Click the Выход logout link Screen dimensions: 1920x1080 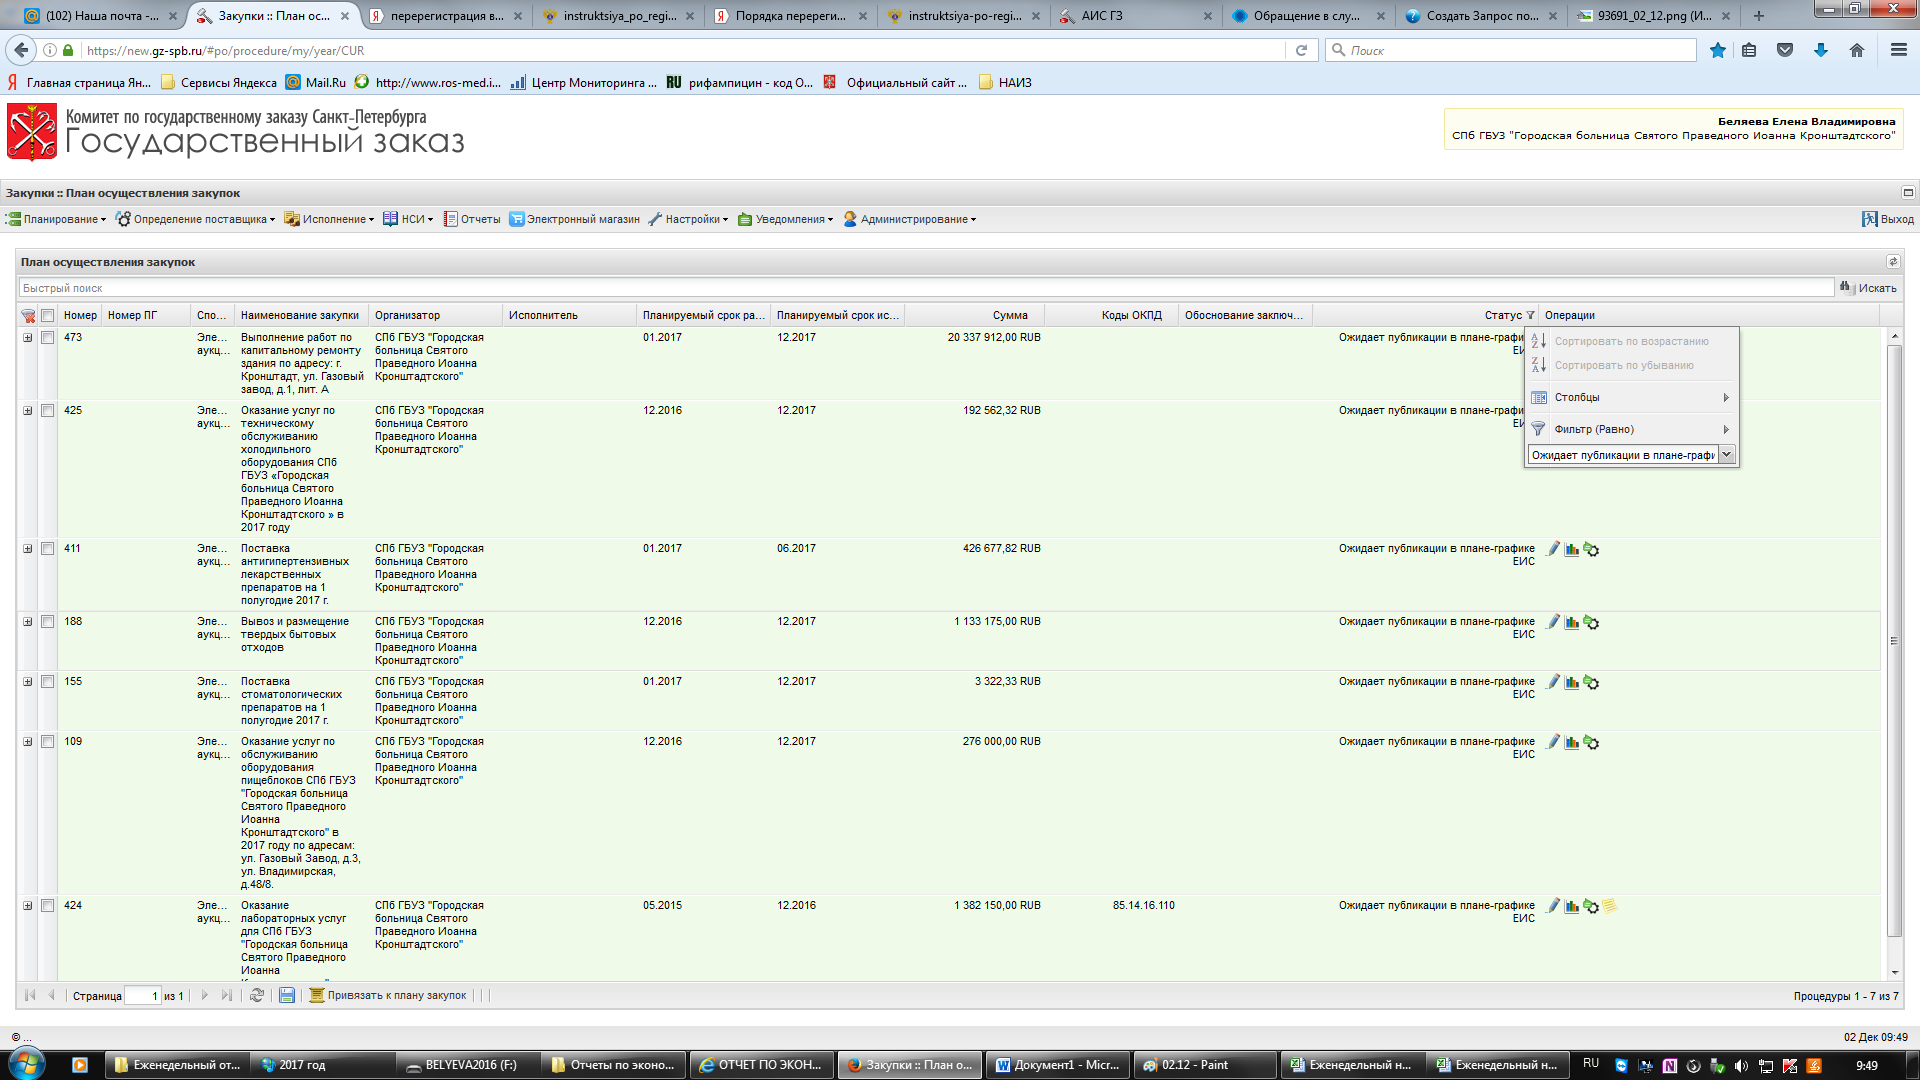click(1888, 219)
